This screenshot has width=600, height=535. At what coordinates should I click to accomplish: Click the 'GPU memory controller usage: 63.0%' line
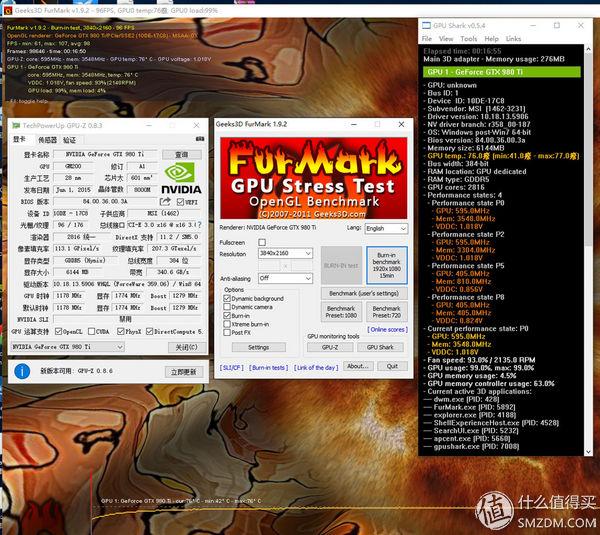[491, 383]
